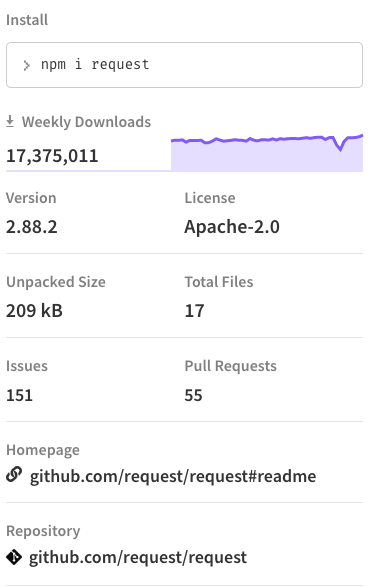Select the 17,375,011 weekly downloads count

tap(52, 156)
